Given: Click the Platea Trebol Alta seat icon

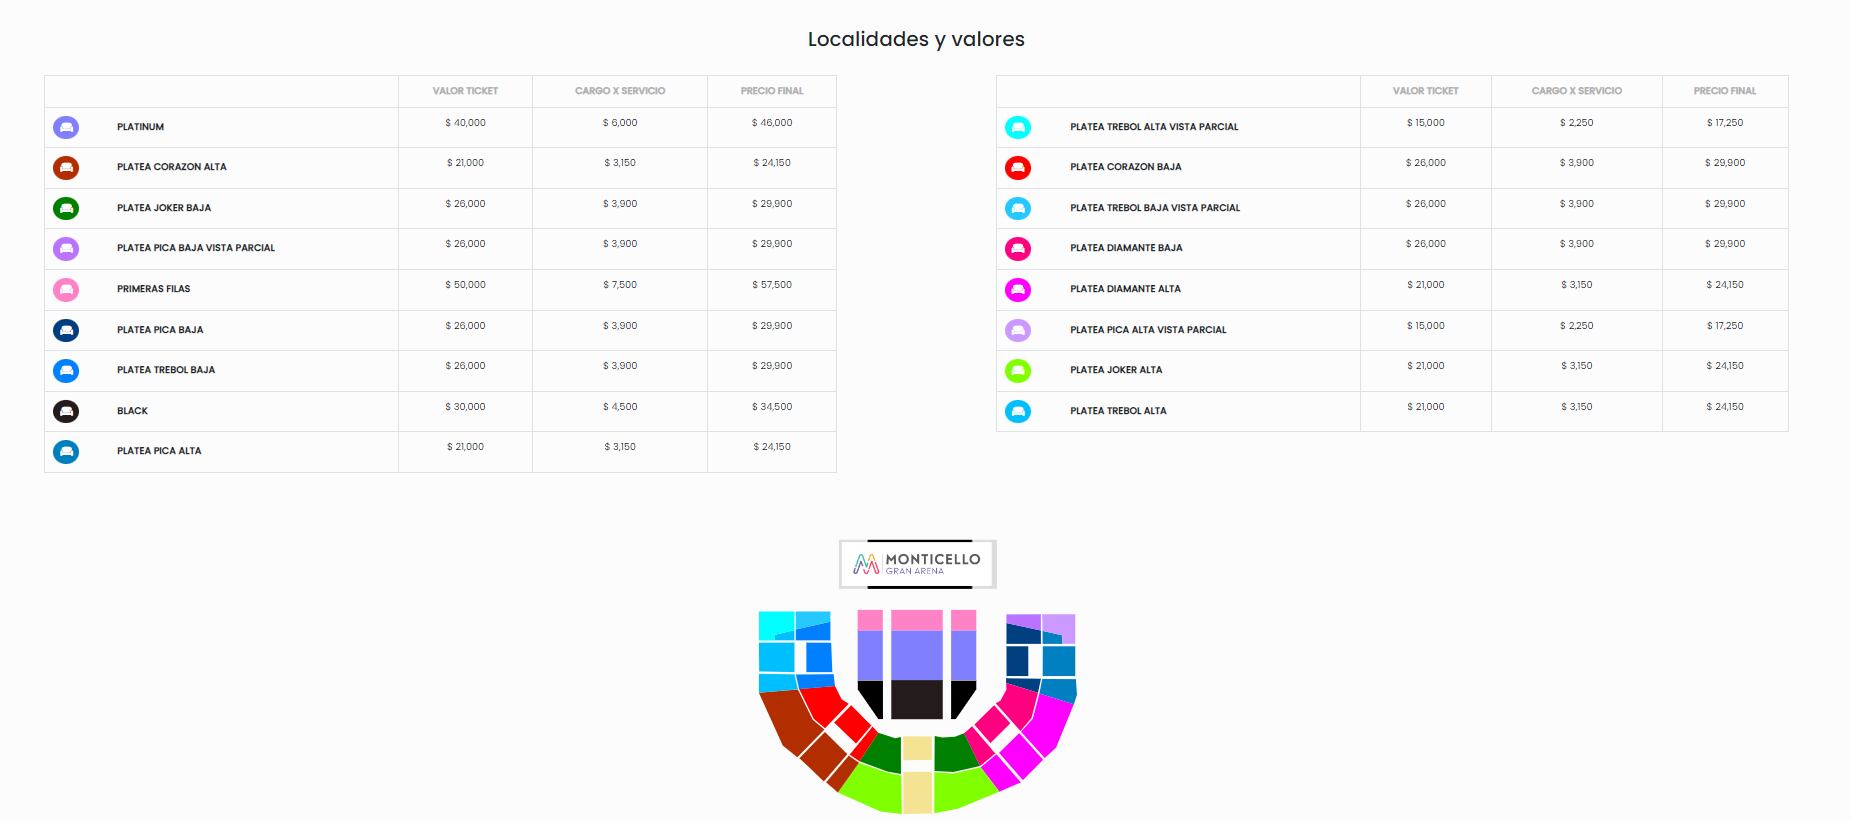Looking at the screenshot, I should 1017,411.
